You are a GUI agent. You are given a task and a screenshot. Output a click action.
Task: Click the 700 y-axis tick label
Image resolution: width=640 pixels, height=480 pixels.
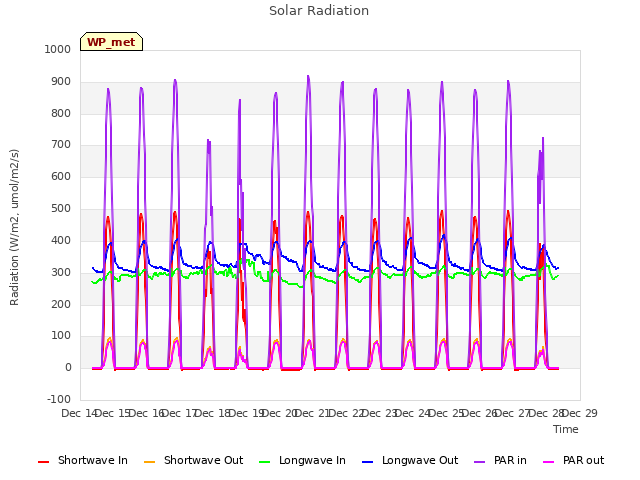point(61,144)
